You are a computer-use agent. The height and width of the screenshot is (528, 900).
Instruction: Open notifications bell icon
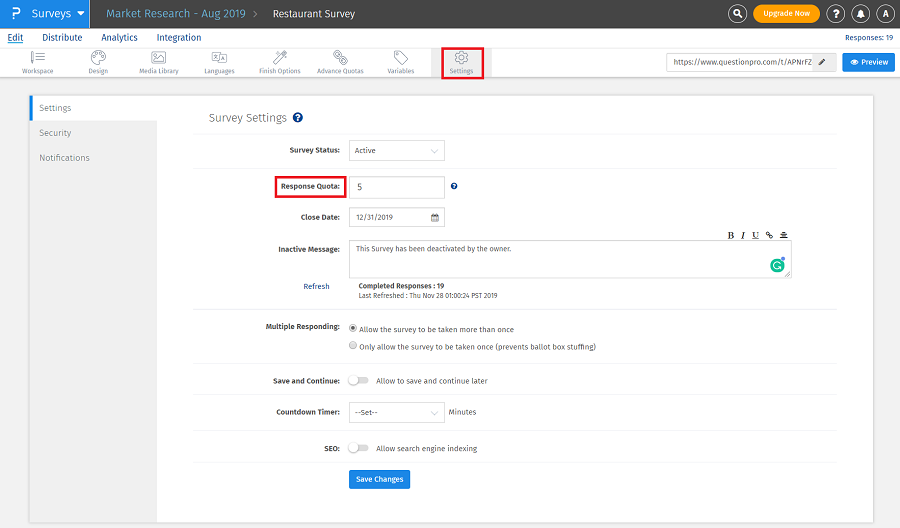861,14
